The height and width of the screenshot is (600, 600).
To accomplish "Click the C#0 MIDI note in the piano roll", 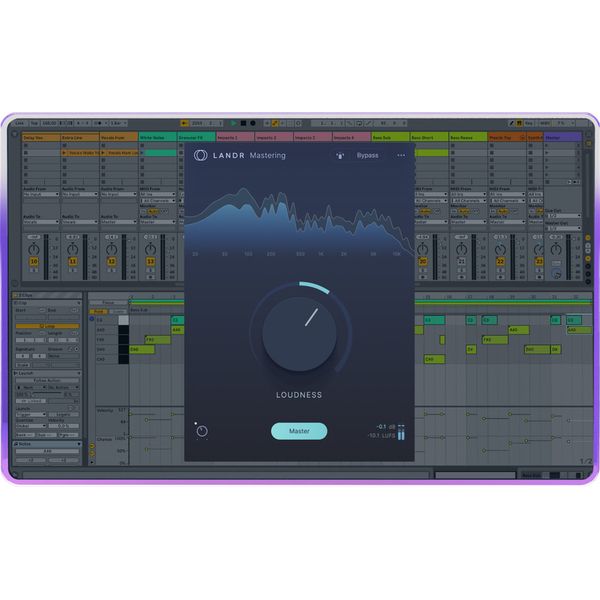I will point(434,359).
